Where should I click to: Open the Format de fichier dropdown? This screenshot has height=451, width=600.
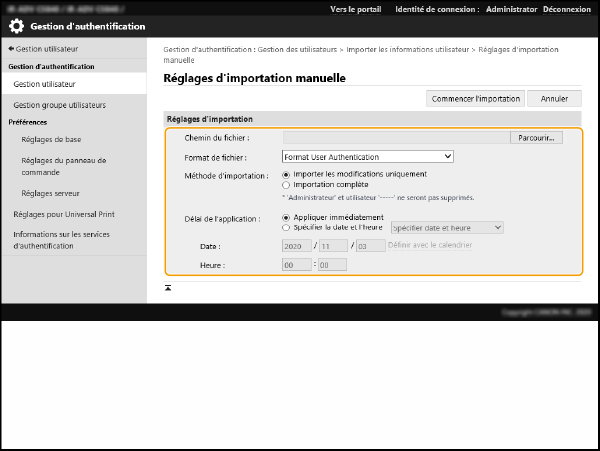(x=367, y=157)
